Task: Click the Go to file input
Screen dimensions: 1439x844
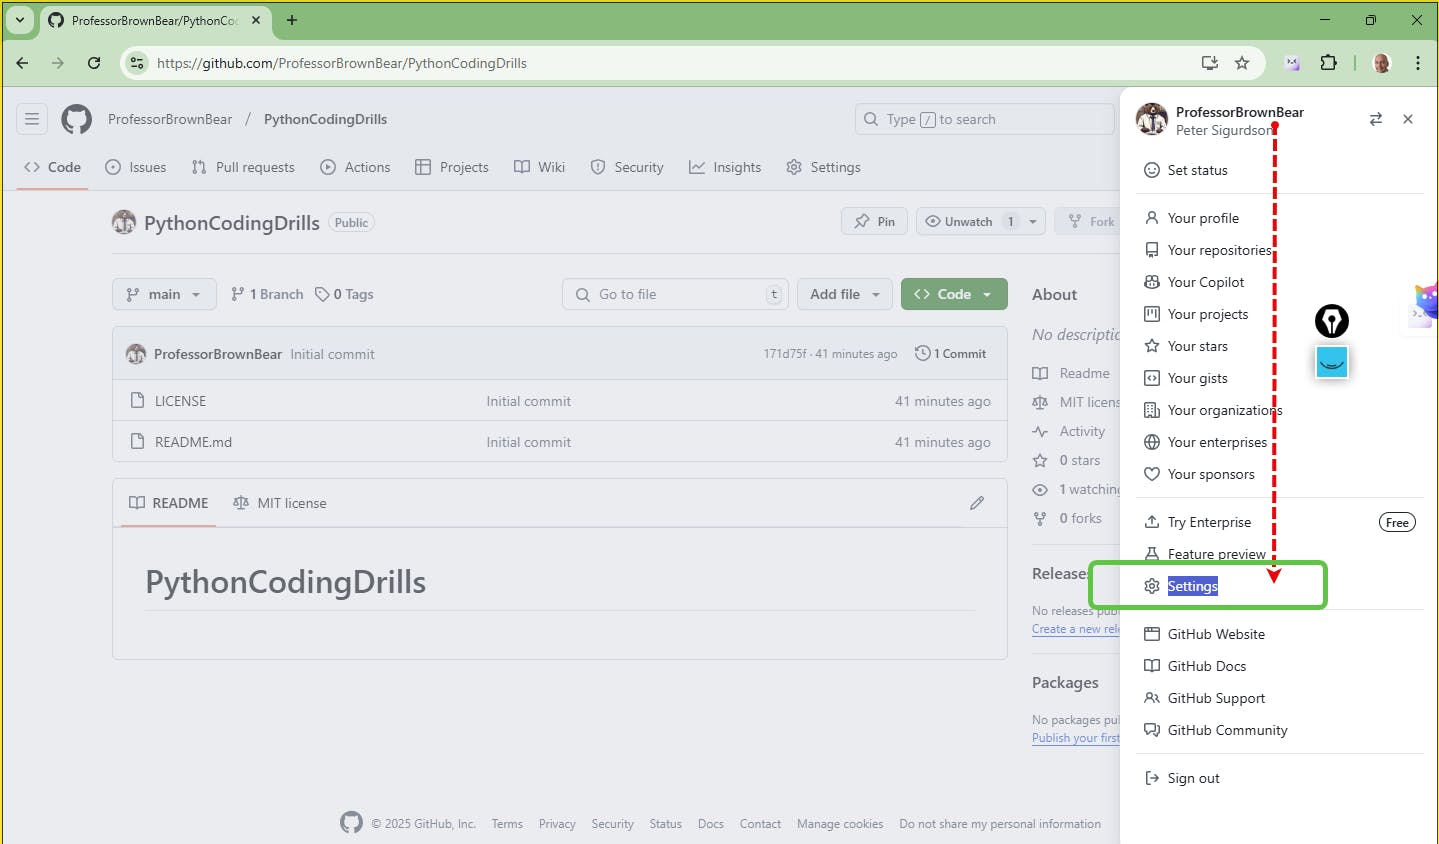Action: [x=676, y=294]
